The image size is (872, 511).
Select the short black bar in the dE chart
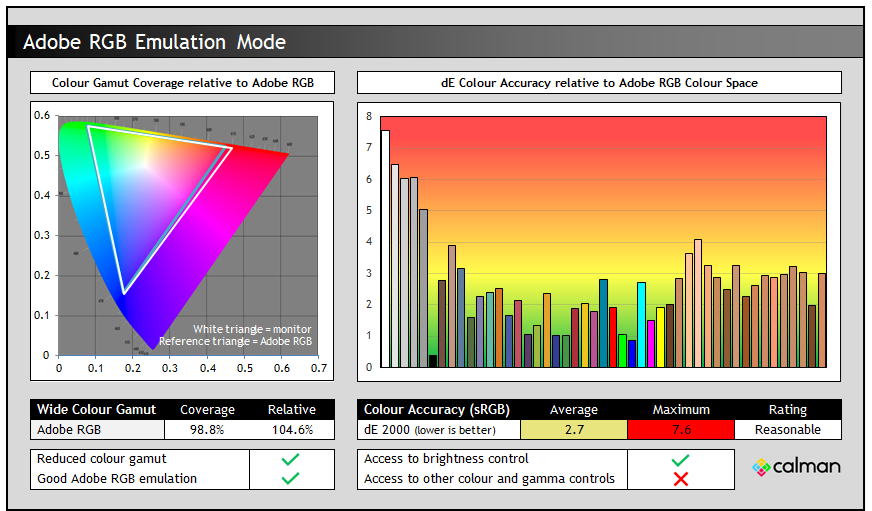coord(433,361)
